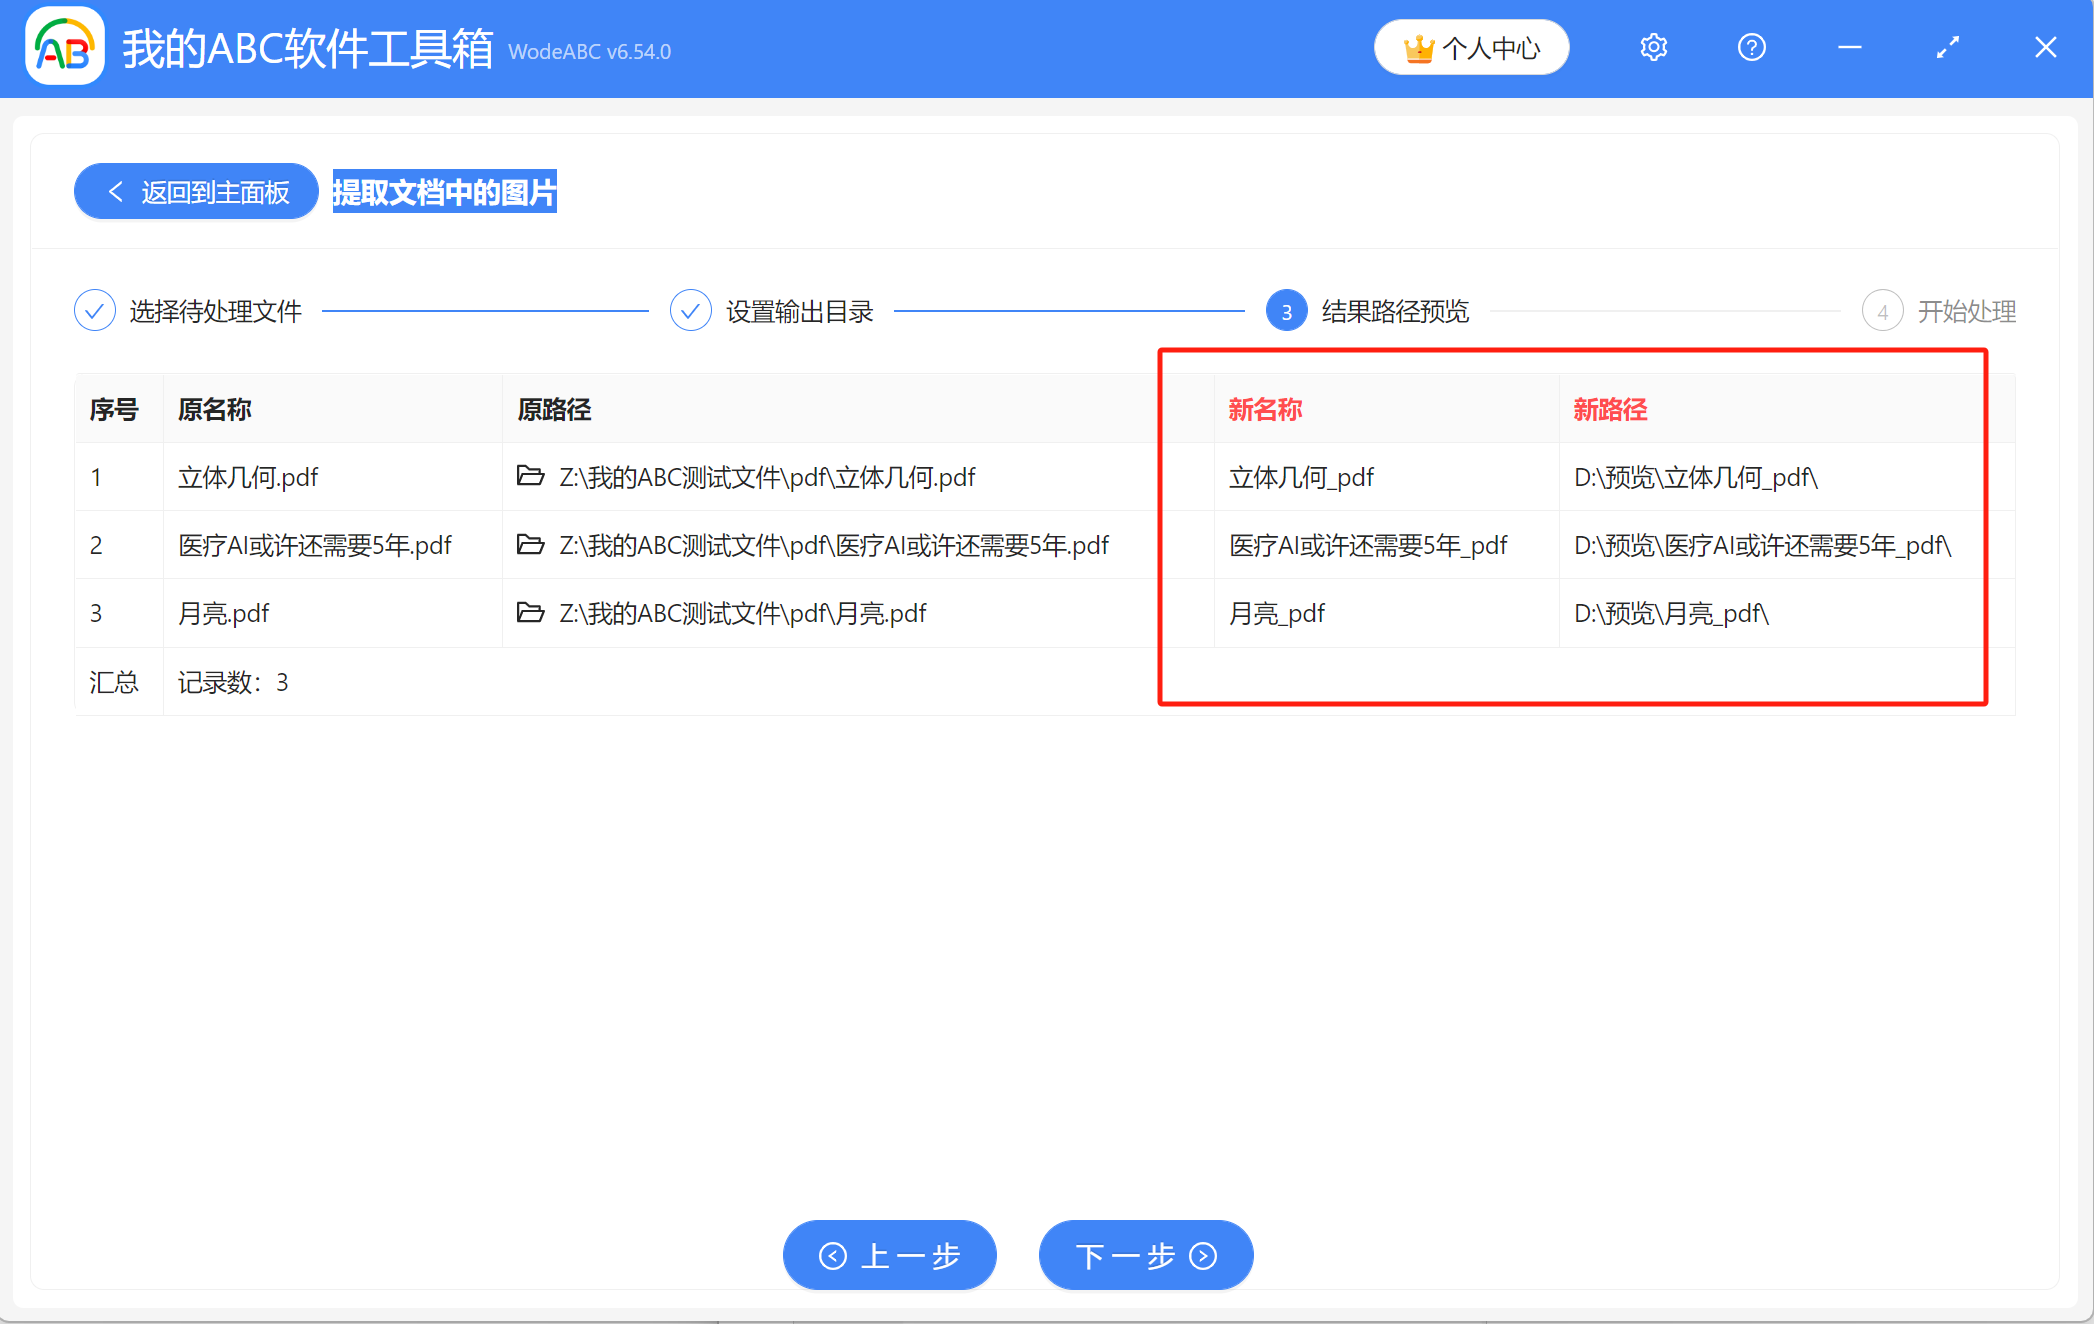Select step circle 4 开始处理
The height and width of the screenshot is (1324, 2094).
[1883, 310]
